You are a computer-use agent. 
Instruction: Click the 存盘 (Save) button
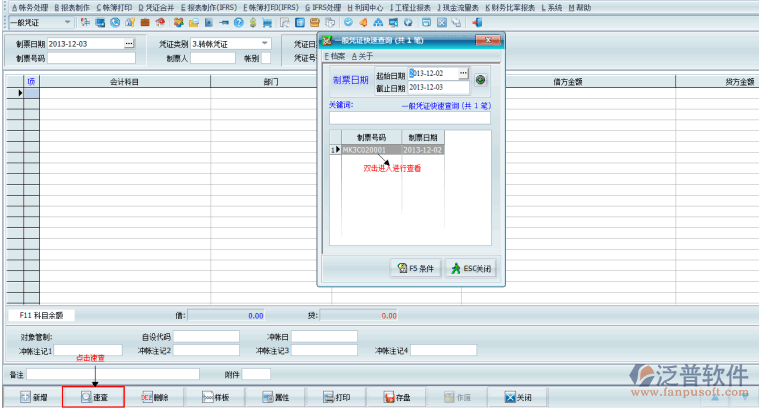(x=397, y=397)
